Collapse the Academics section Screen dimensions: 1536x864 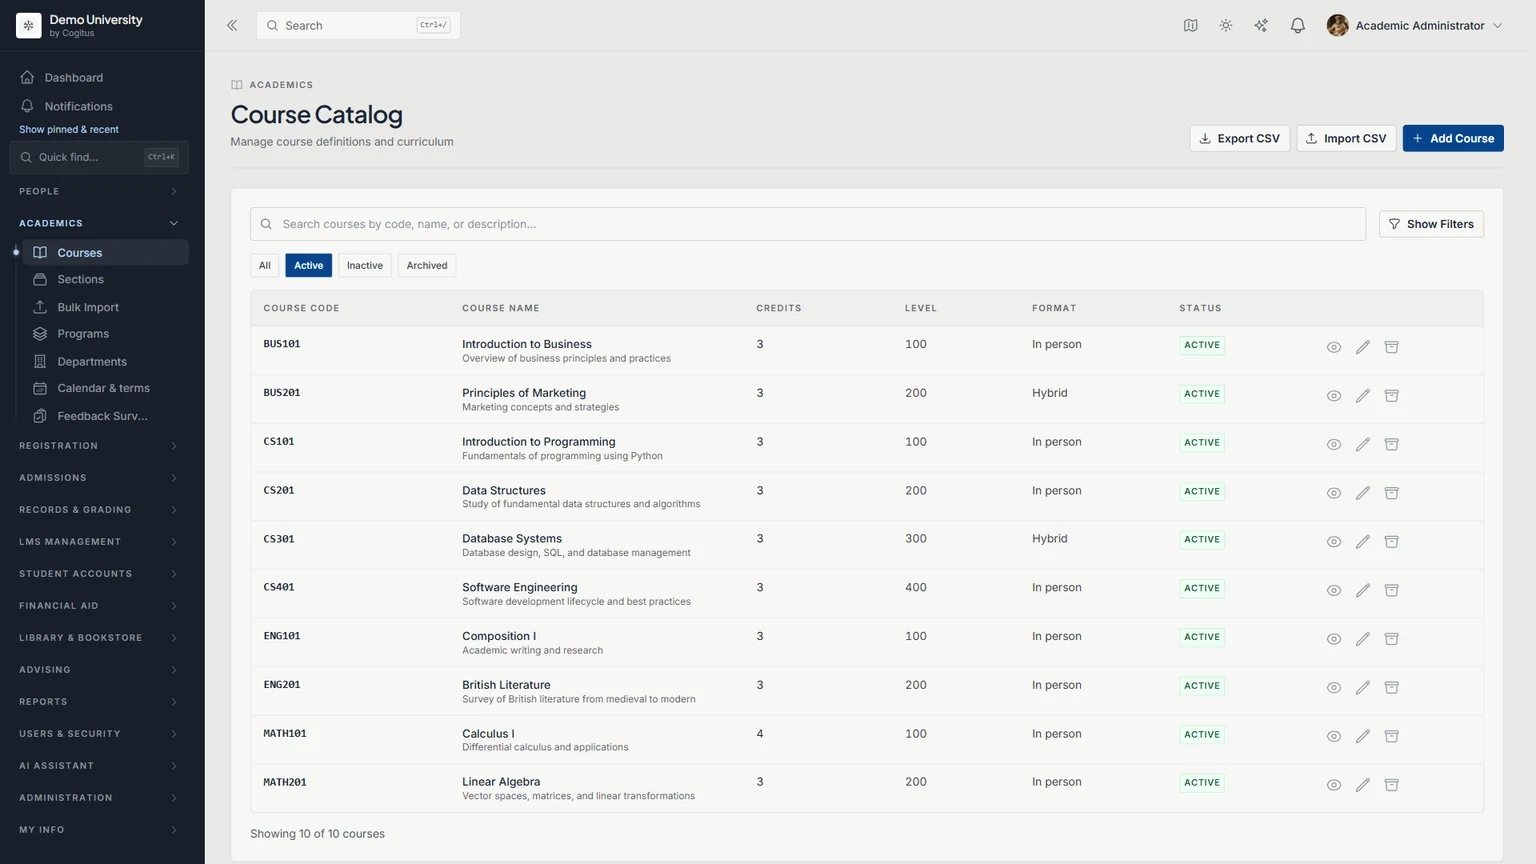(98, 223)
